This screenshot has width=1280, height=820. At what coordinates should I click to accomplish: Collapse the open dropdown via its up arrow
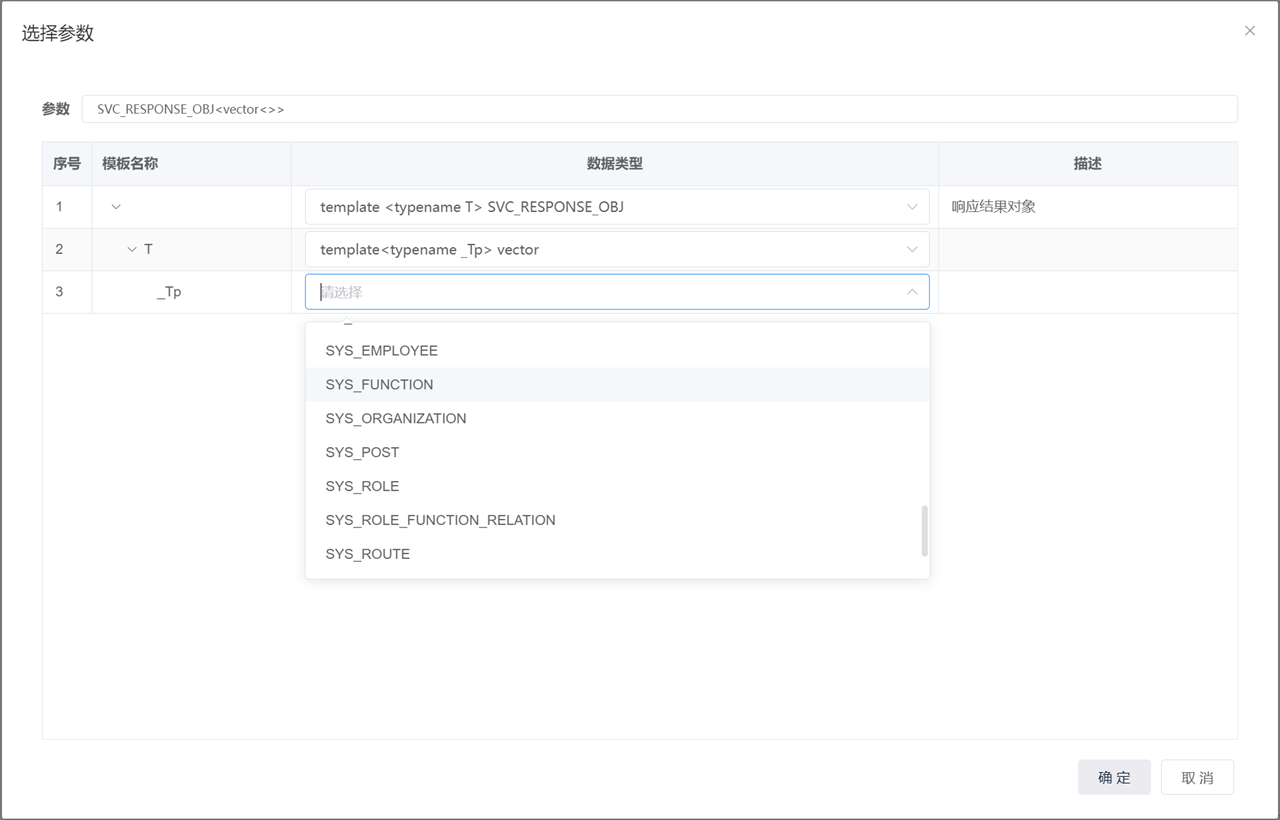(912, 292)
